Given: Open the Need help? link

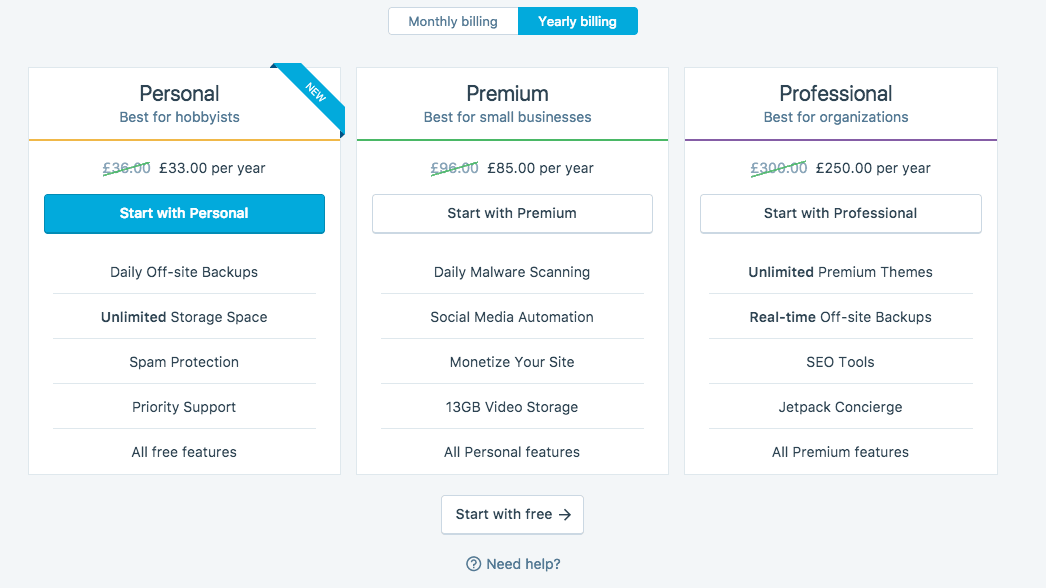Looking at the screenshot, I should tap(523, 564).
